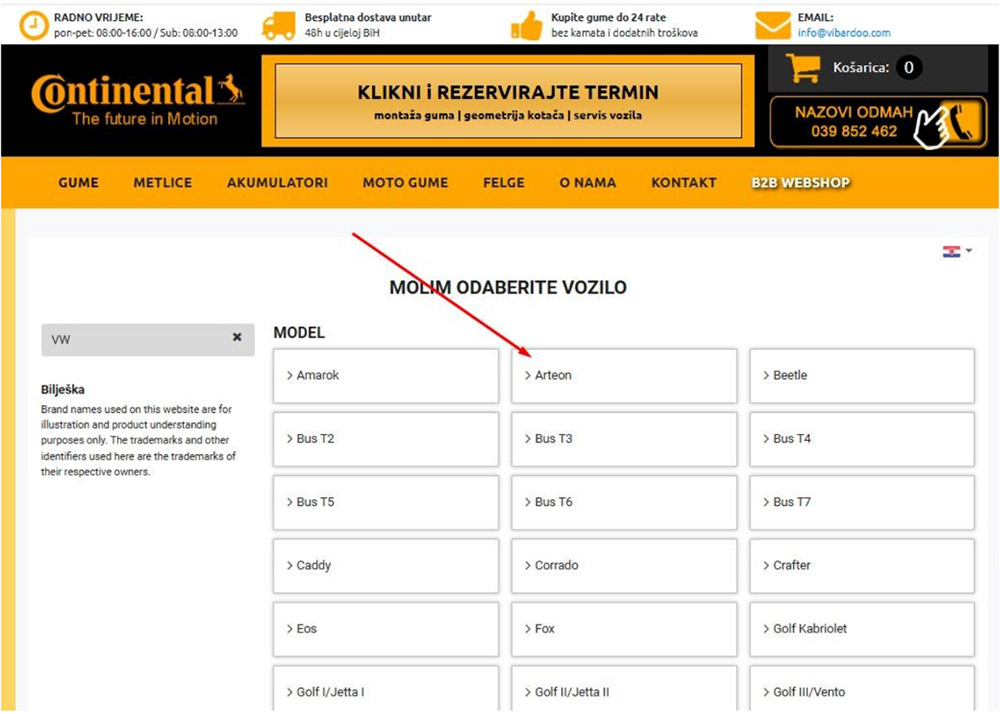
Task: Choose the Golf I/Jetta I model
Action: [386, 688]
